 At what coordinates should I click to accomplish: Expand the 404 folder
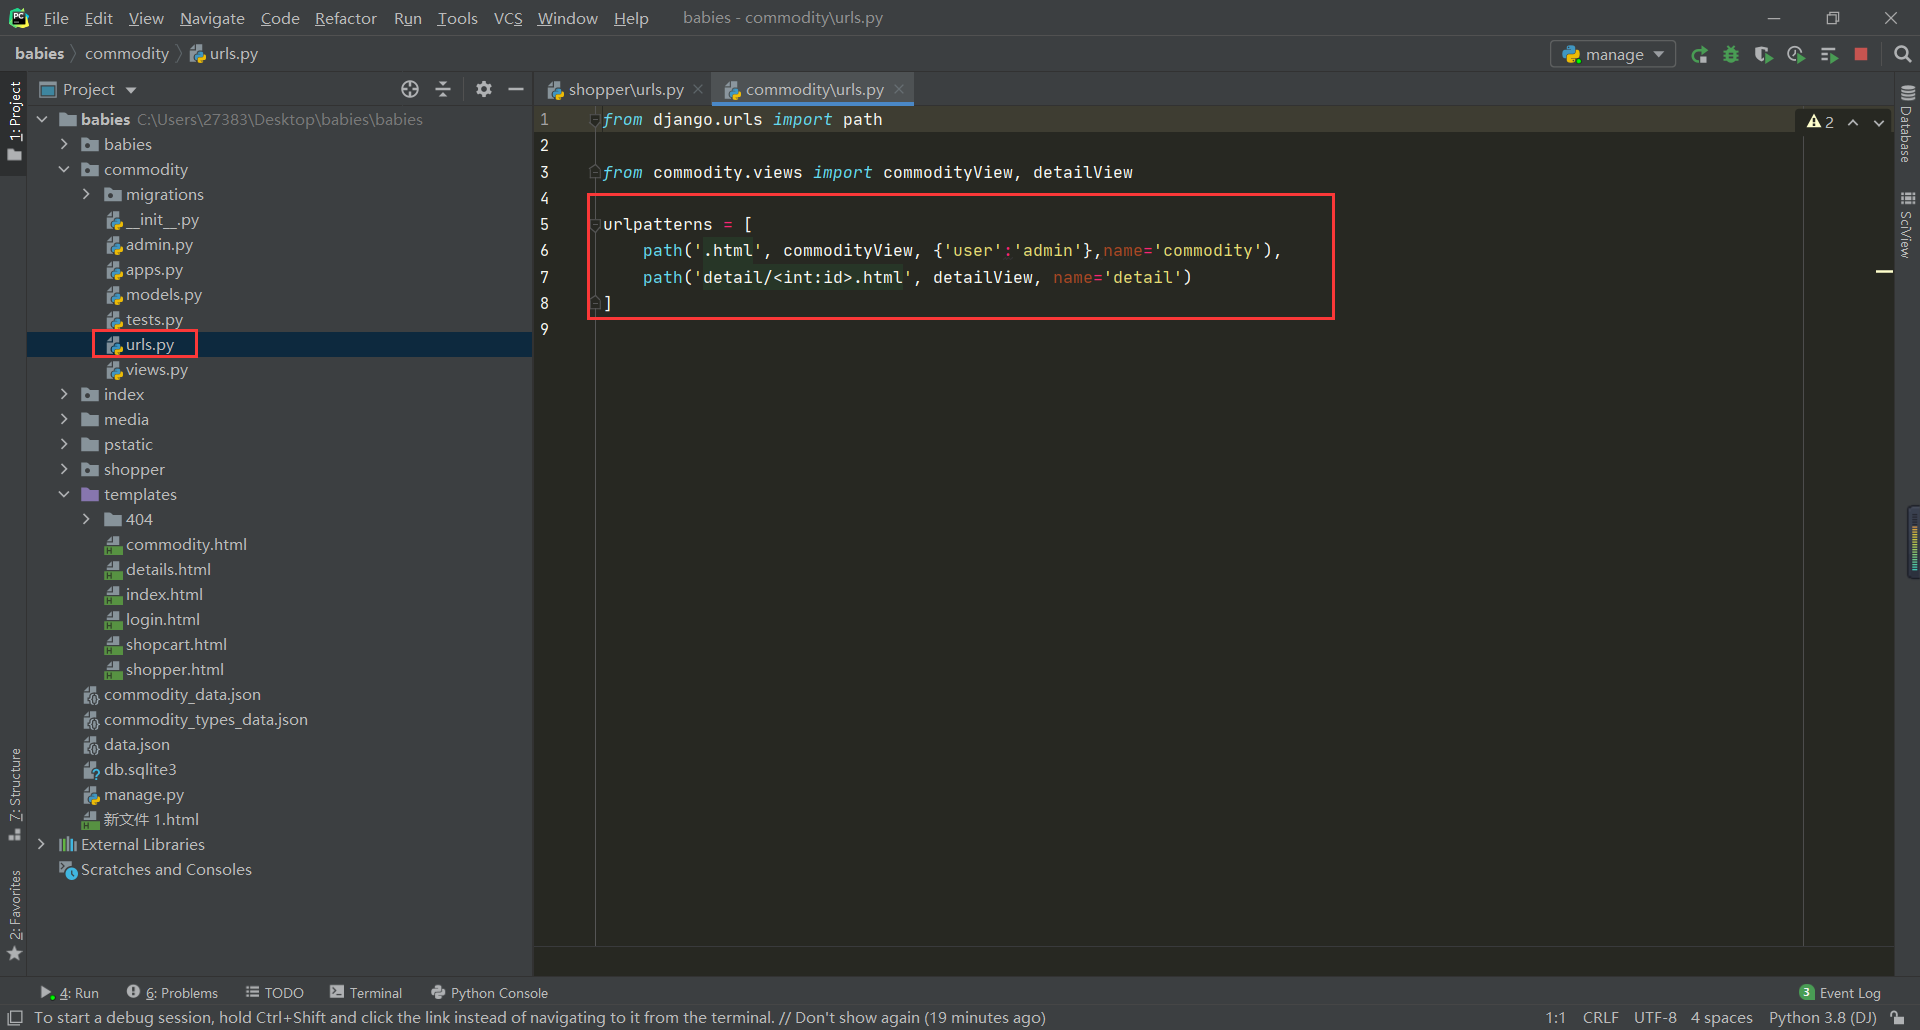tap(86, 519)
